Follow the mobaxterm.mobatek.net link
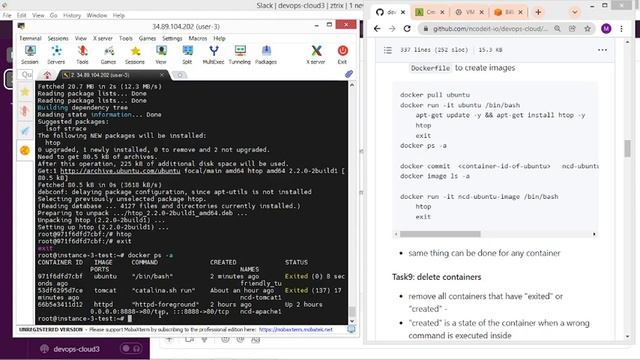Image resolution: width=640 pixels, height=360 pixels. pos(296,329)
